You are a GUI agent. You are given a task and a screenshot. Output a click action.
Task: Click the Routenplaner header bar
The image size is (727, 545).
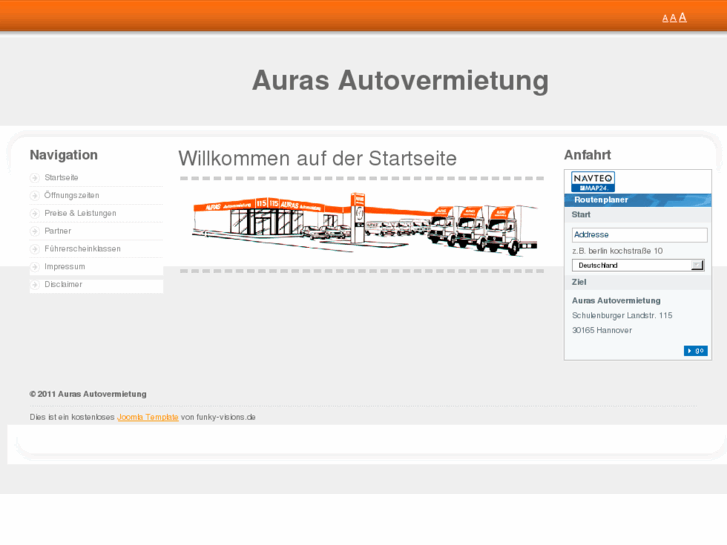pyautogui.click(x=638, y=200)
